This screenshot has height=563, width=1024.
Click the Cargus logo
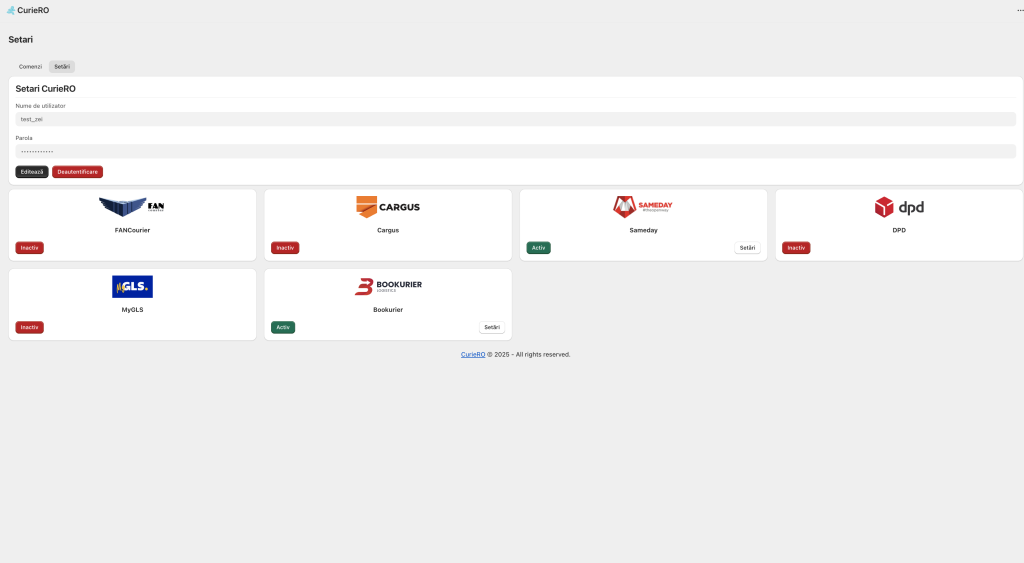coord(388,207)
